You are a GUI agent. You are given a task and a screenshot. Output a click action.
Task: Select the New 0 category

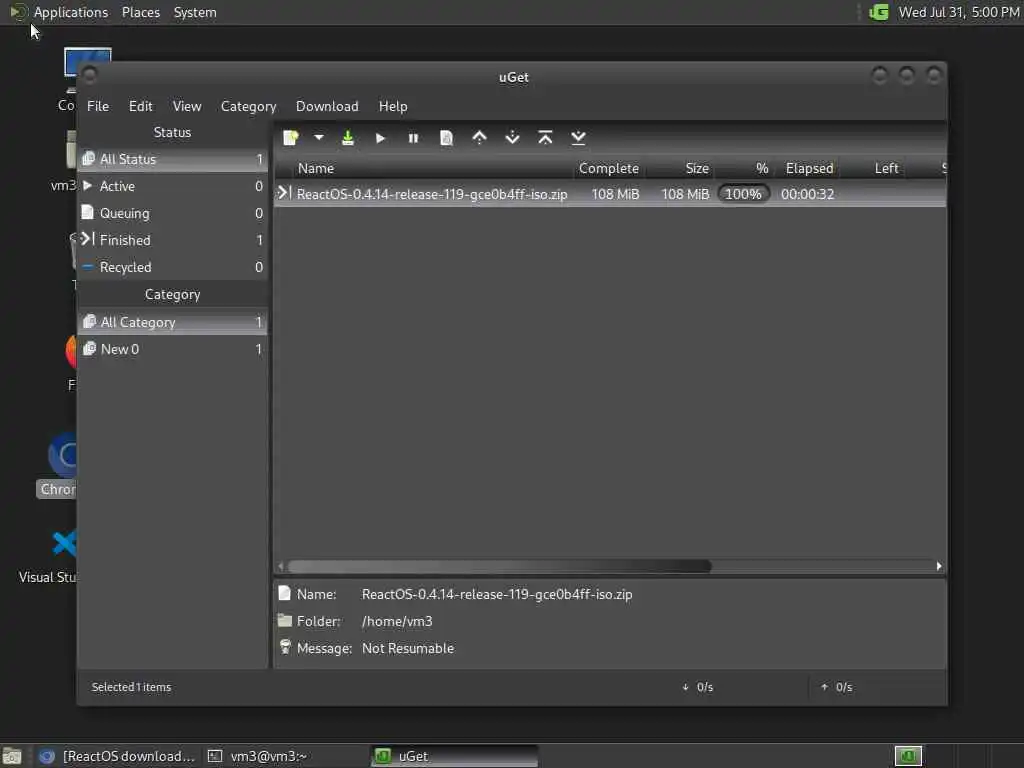tap(172, 349)
